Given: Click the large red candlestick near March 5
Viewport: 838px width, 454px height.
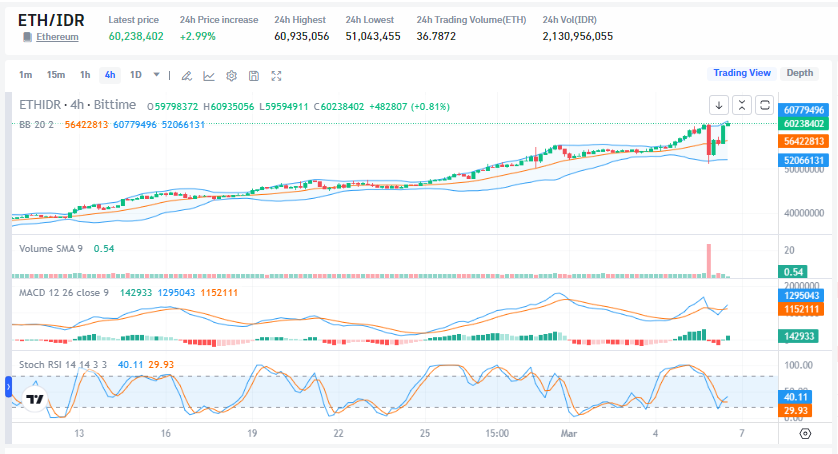Looking at the screenshot, I should pos(709,140).
